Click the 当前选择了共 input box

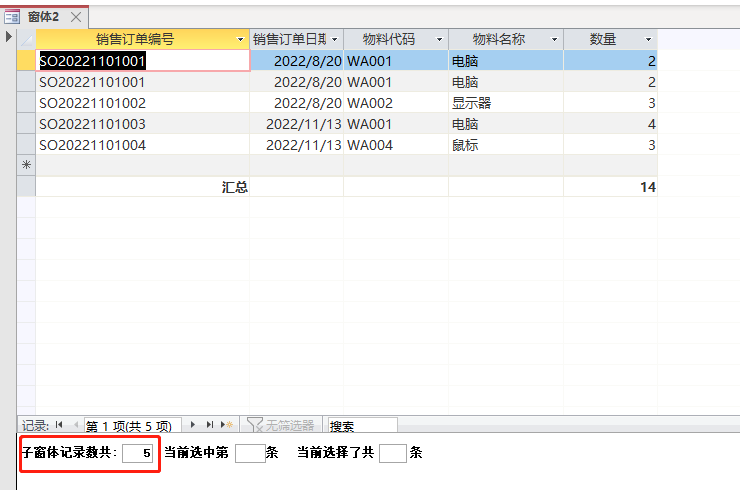click(x=393, y=453)
